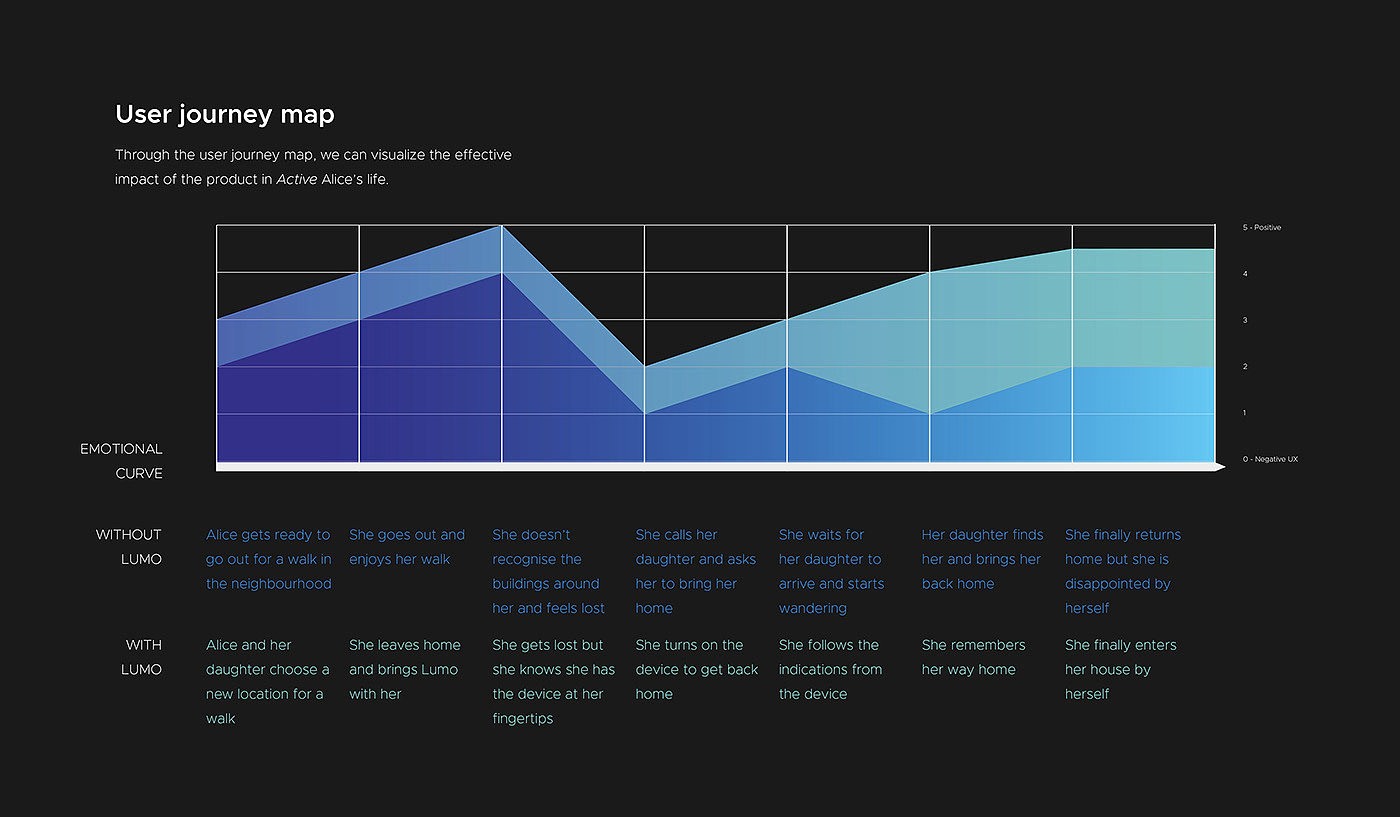
Task: Click the arrow tip ending the chart baseline
Action: (1221, 467)
